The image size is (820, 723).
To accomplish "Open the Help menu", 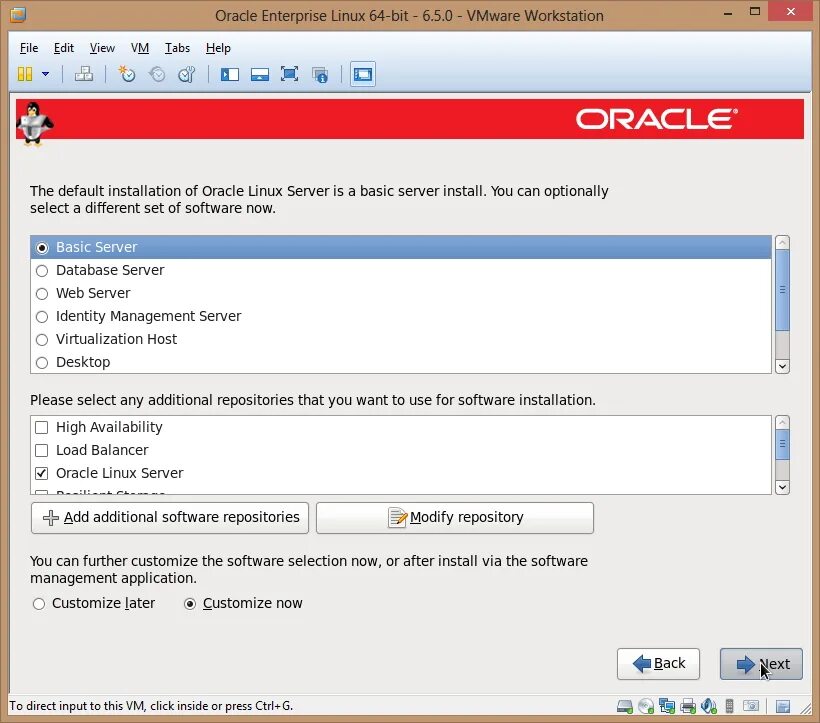I will [218, 48].
